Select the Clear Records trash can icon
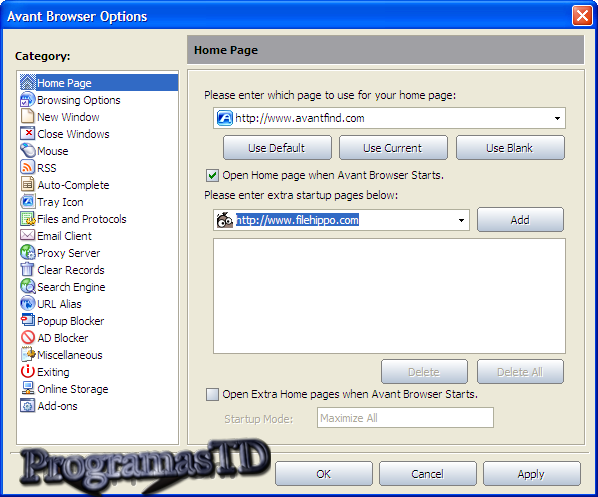 pyautogui.click(x=27, y=270)
